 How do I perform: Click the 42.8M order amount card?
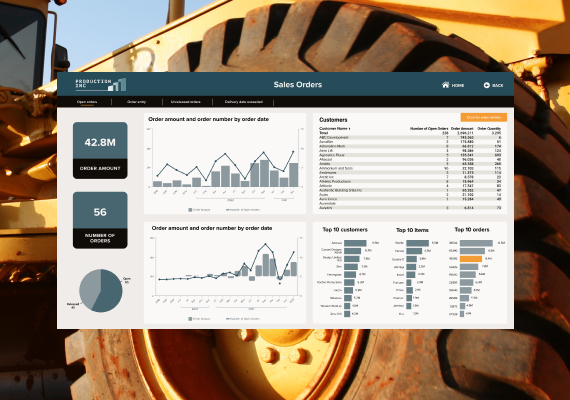pyautogui.click(x=100, y=150)
